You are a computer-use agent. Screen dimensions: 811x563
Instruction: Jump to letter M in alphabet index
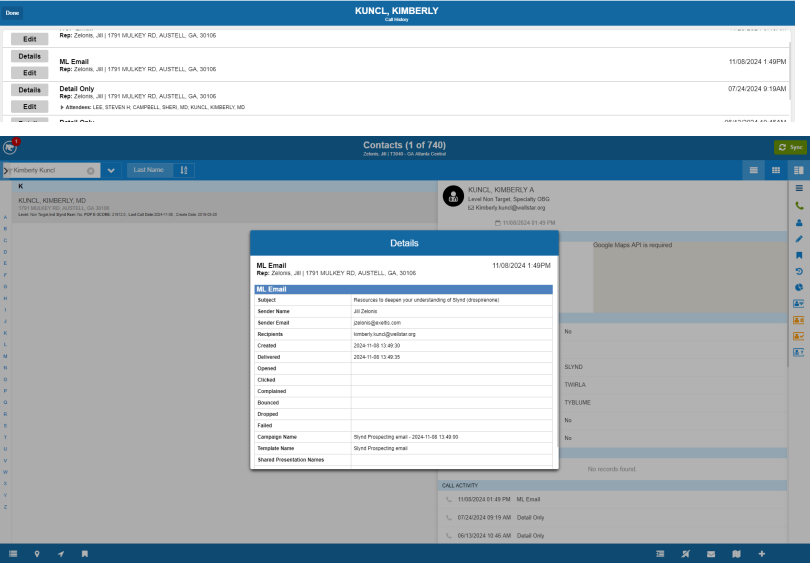(5, 356)
